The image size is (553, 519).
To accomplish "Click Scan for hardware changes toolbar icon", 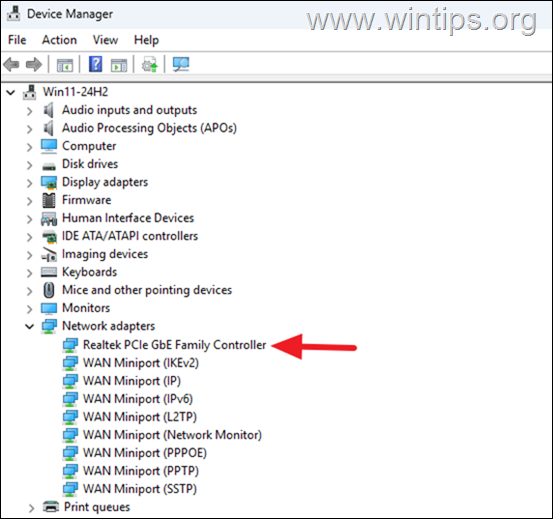I will [181, 64].
